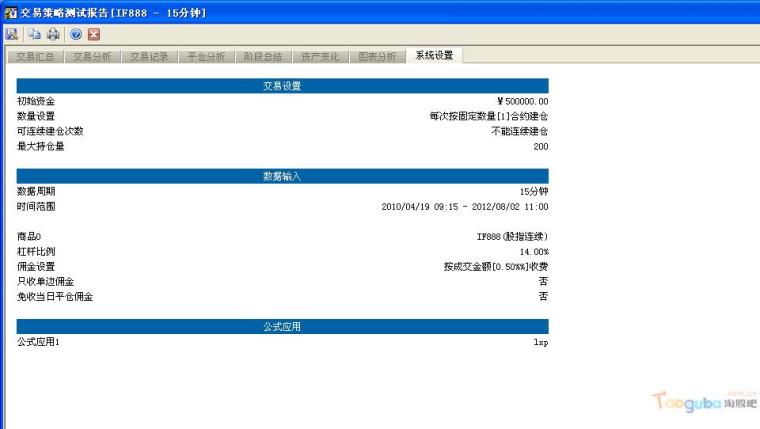
Task: Click the 时间范围 date range value
Action: 465,206
